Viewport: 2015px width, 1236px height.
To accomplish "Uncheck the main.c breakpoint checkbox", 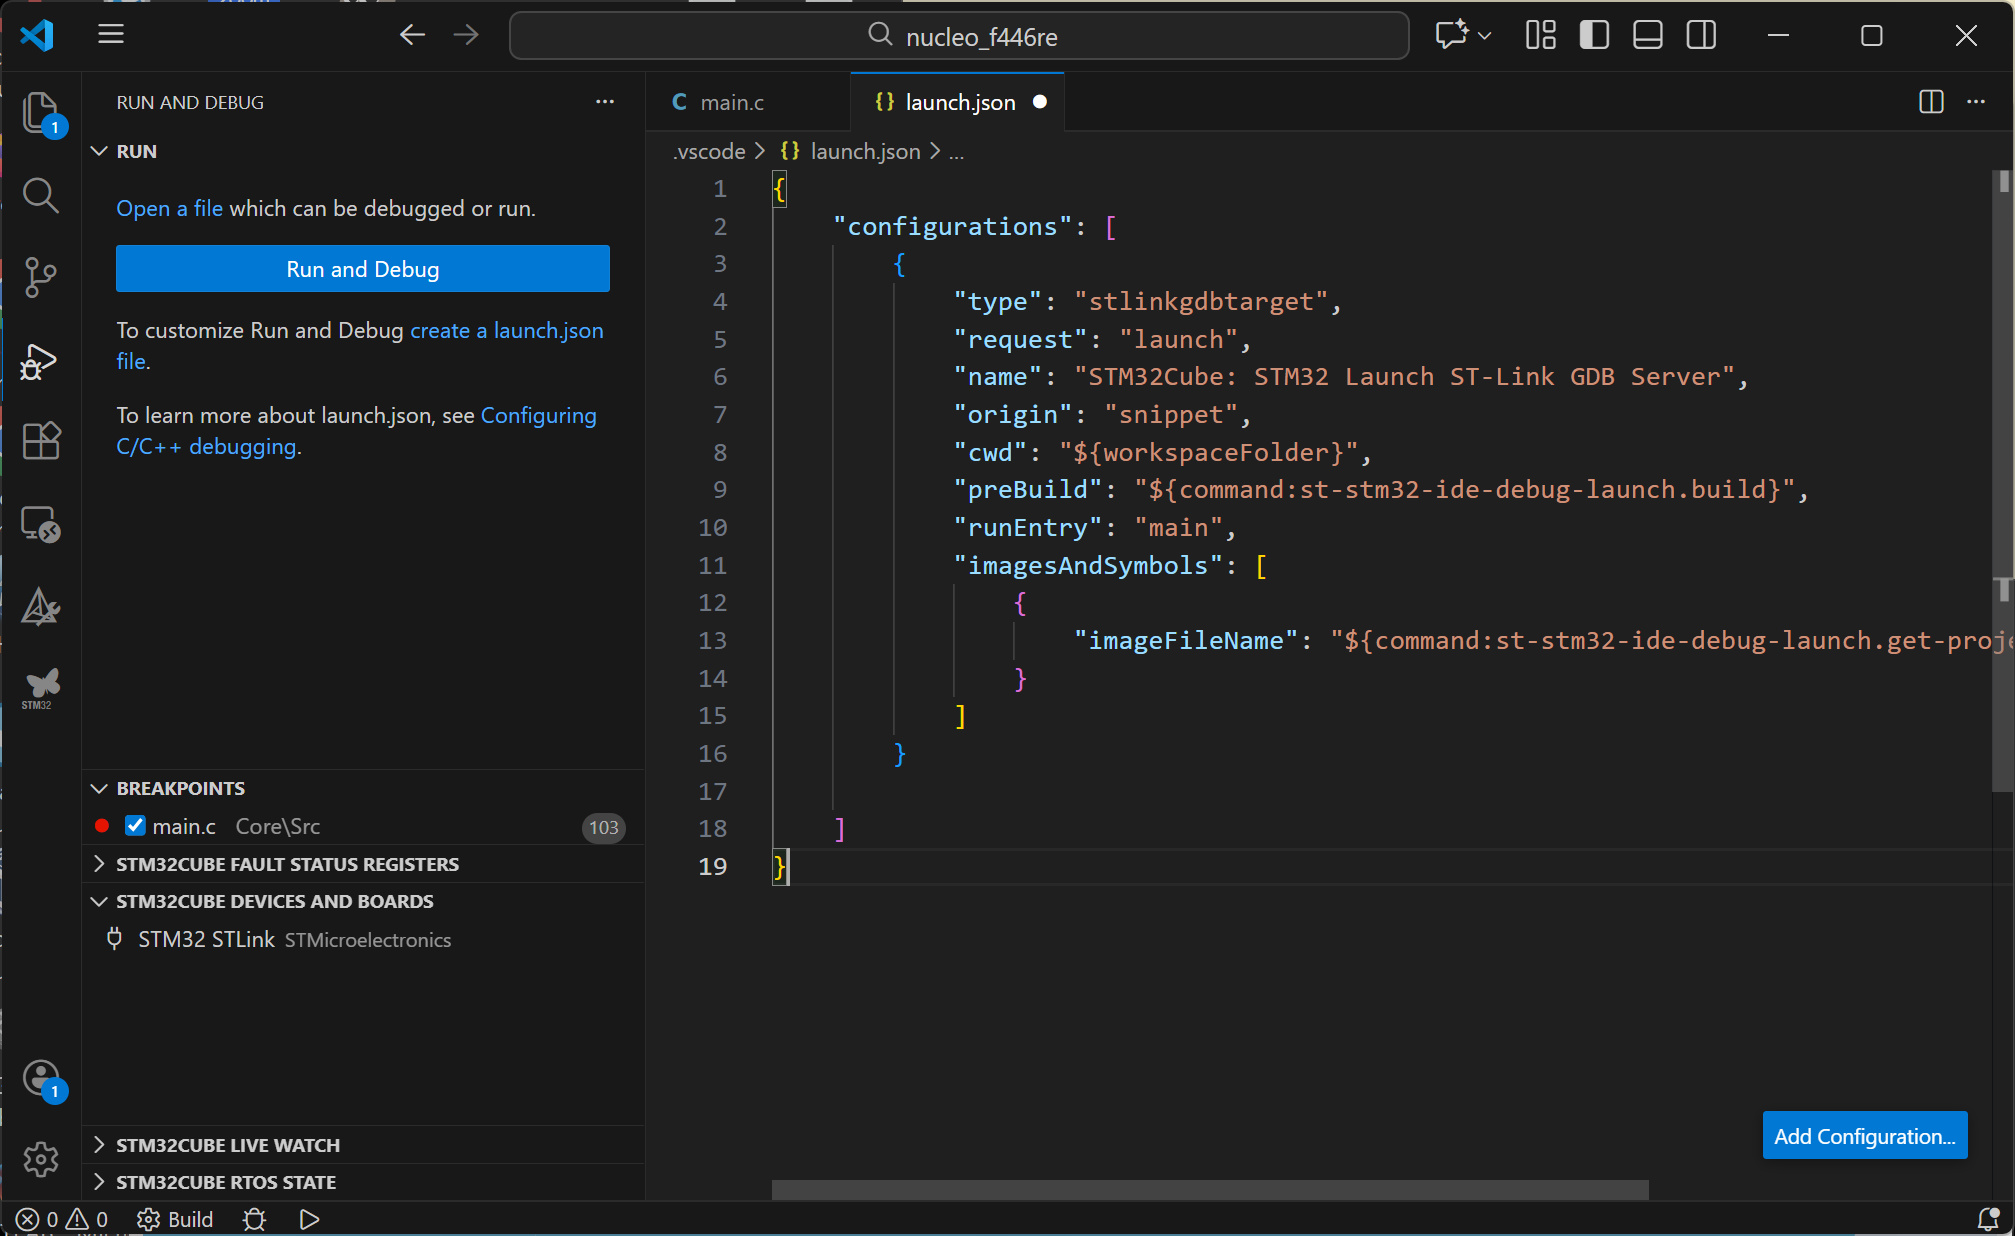I will (135, 826).
